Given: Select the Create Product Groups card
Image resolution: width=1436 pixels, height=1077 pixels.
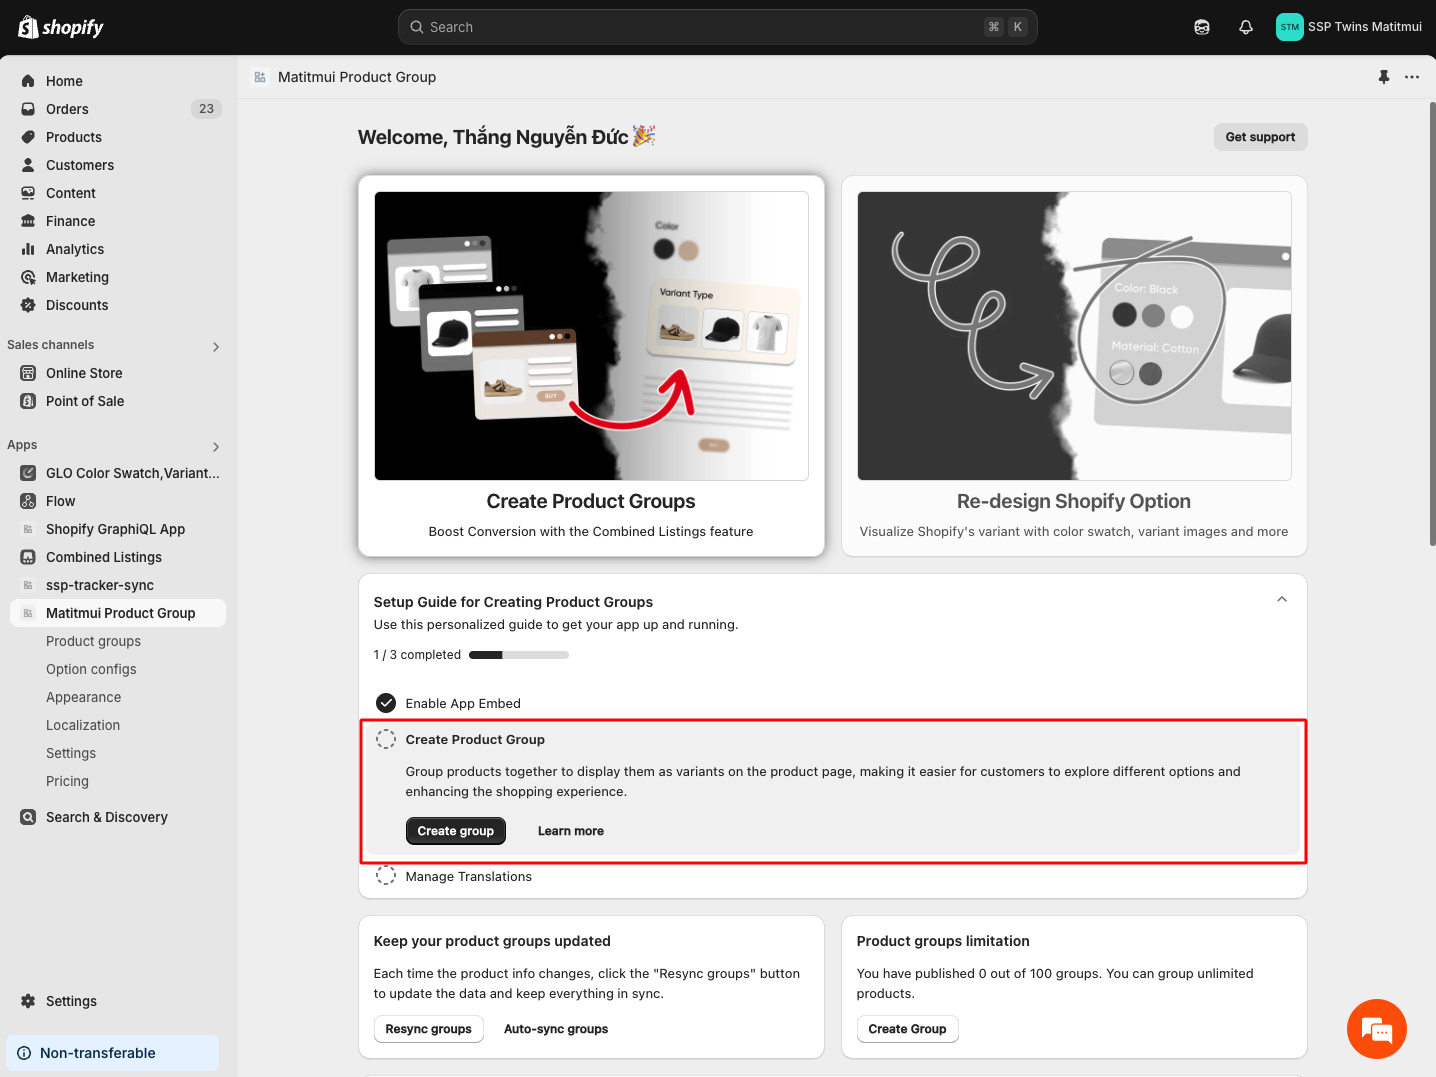Looking at the screenshot, I should (x=591, y=366).
